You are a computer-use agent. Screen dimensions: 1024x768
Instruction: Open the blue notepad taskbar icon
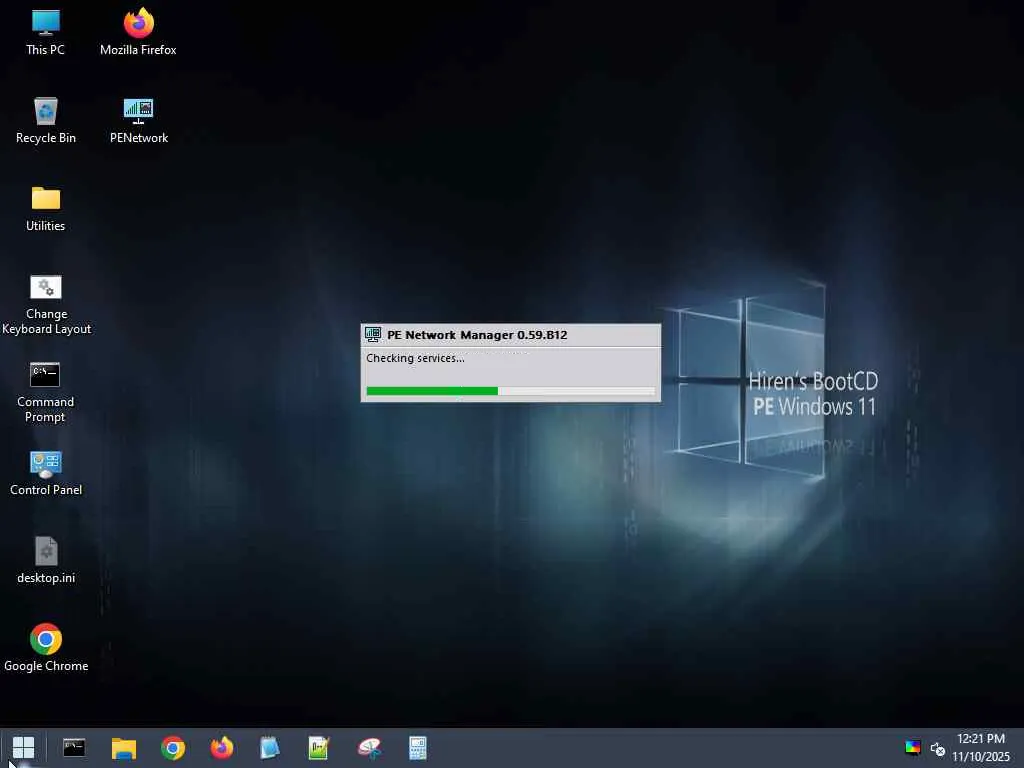pyautogui.click(x=270, y=748)
